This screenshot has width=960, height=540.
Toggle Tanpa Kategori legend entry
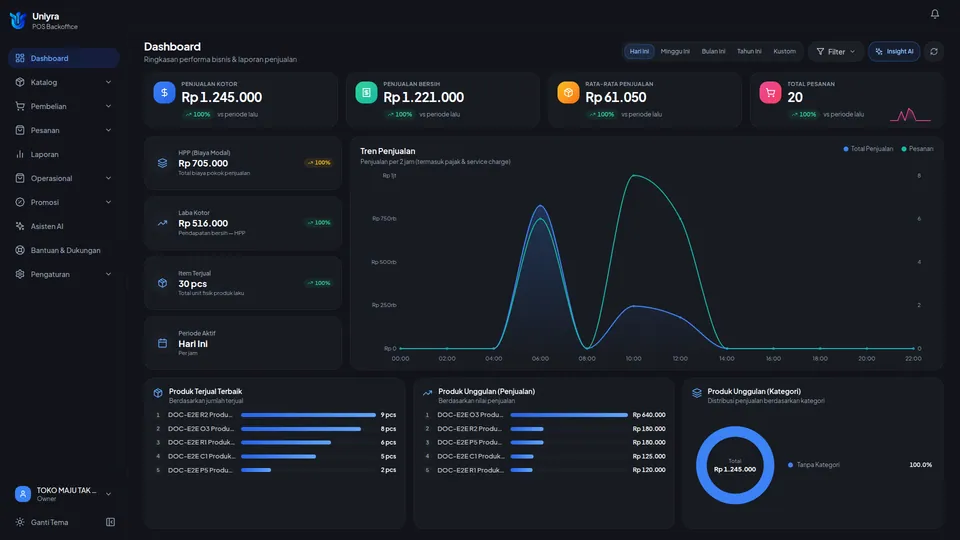[814, 465]
